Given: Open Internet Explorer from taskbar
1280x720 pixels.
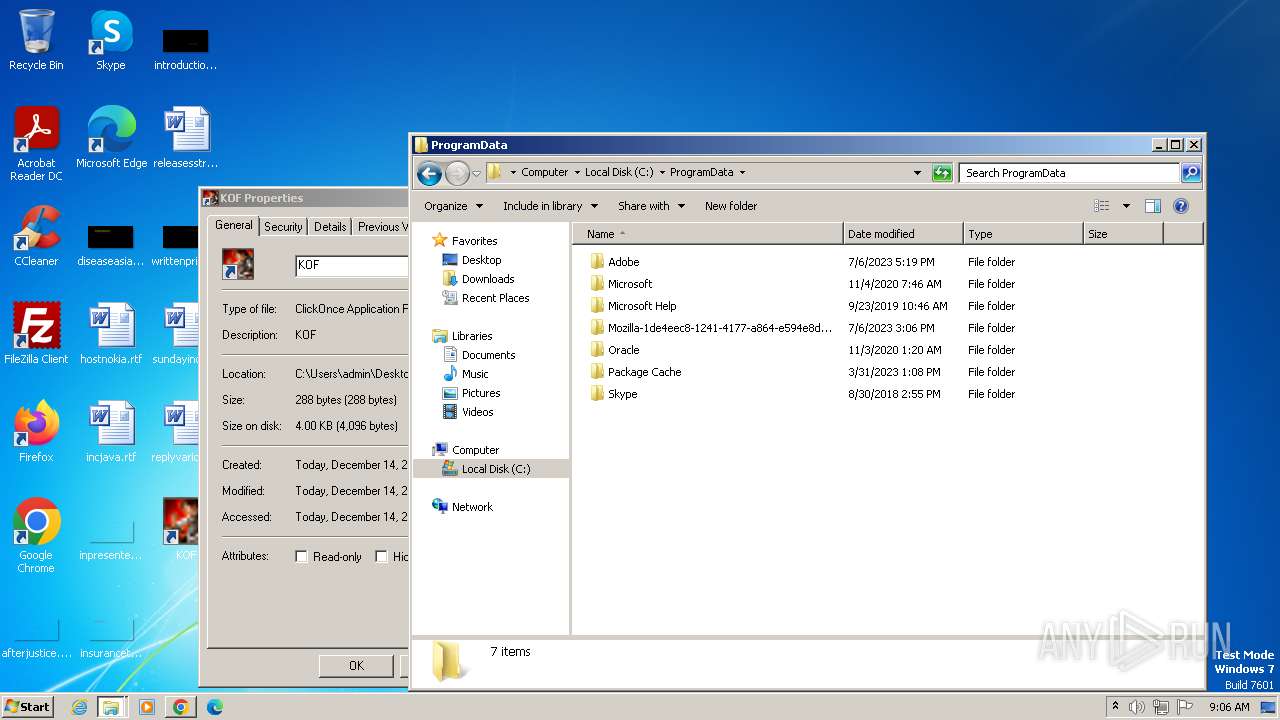Looking at the screenshot, I should point(80,707).
